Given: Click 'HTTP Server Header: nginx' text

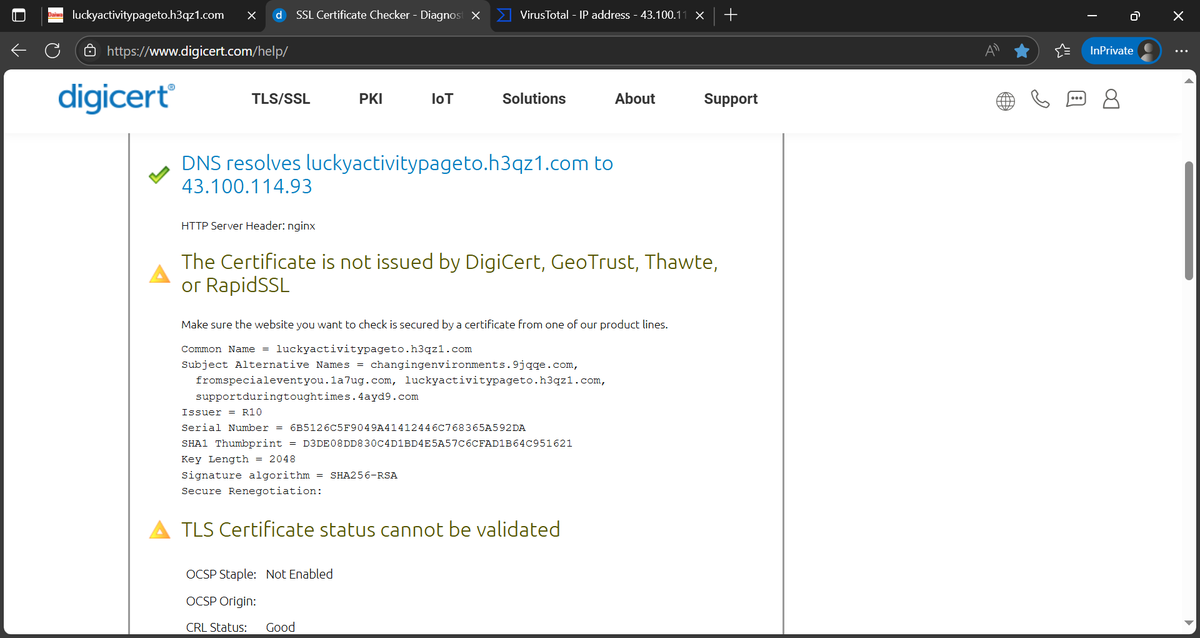Looking at the screenshot, I should coord(249,227).
